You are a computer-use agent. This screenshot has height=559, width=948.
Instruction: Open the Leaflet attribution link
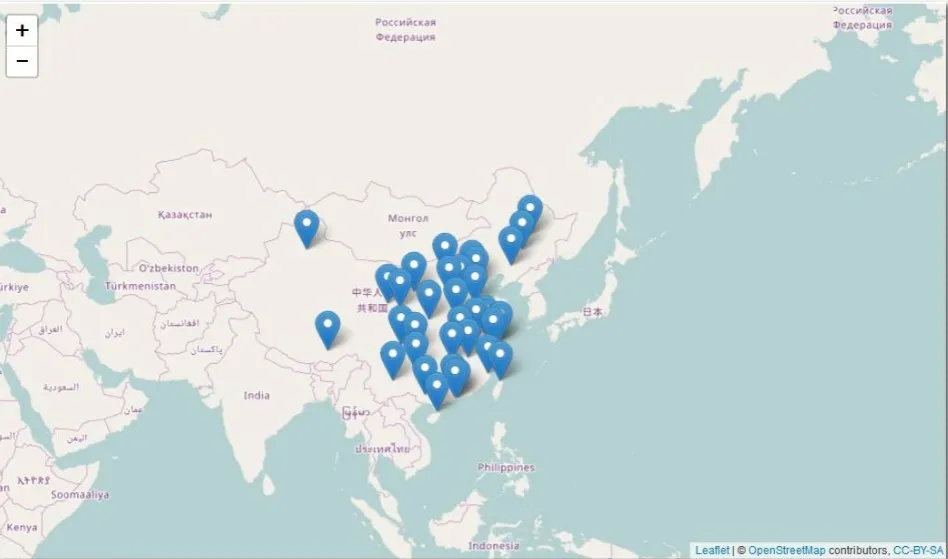click(x=713, y=550)
